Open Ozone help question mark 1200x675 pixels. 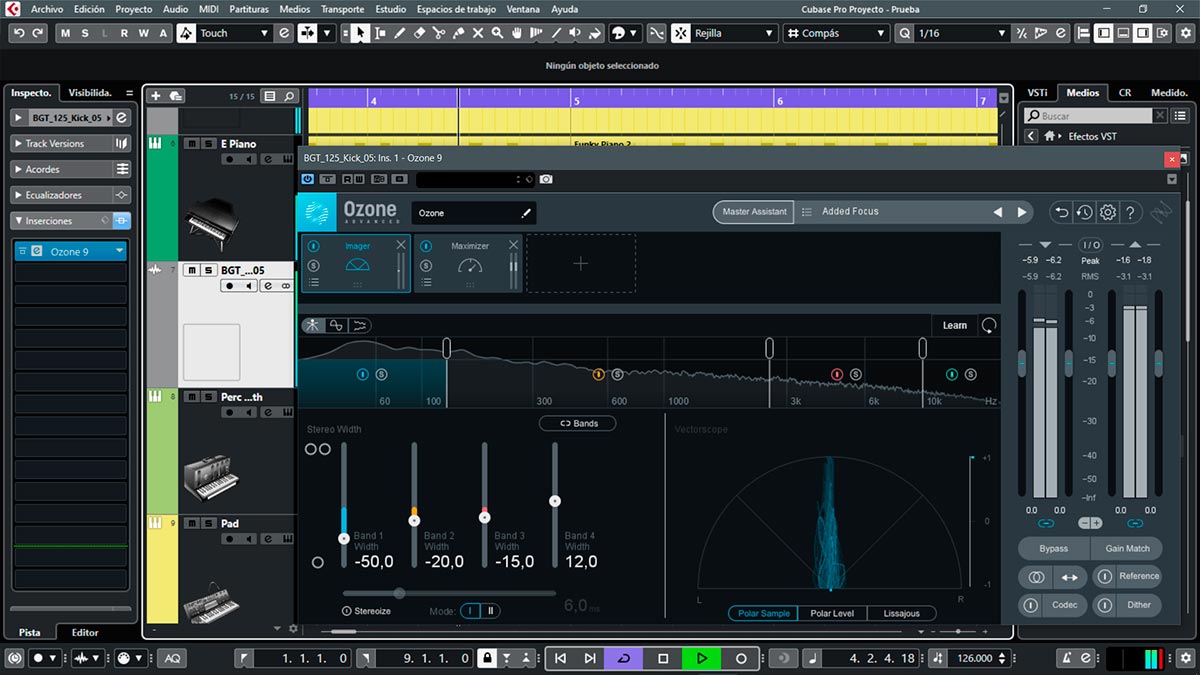pyautogui.click(x=1130, y=212)
